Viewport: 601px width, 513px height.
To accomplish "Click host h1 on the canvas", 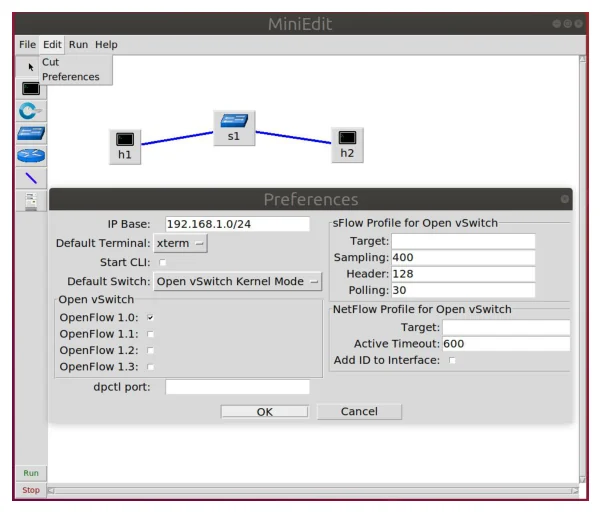I will click(x=125, y=147).
